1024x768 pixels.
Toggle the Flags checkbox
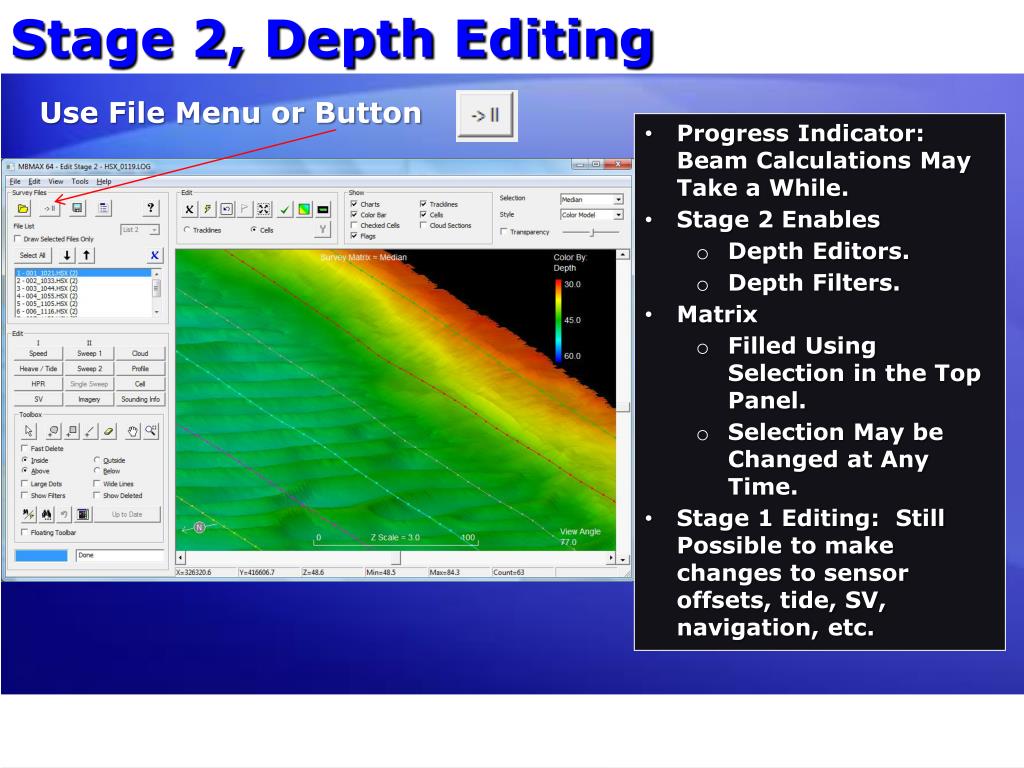(x=354, y=236)
